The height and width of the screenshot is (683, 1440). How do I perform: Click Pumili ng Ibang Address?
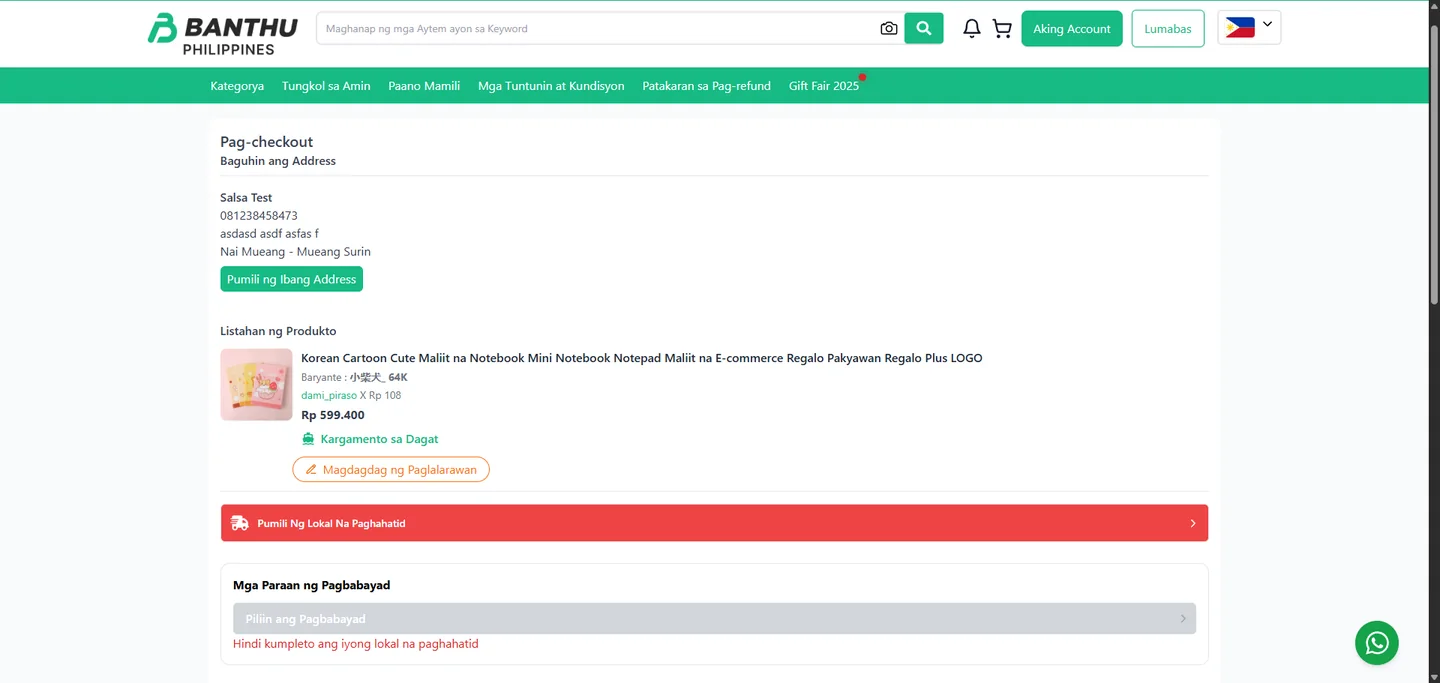tap(291, 279)
